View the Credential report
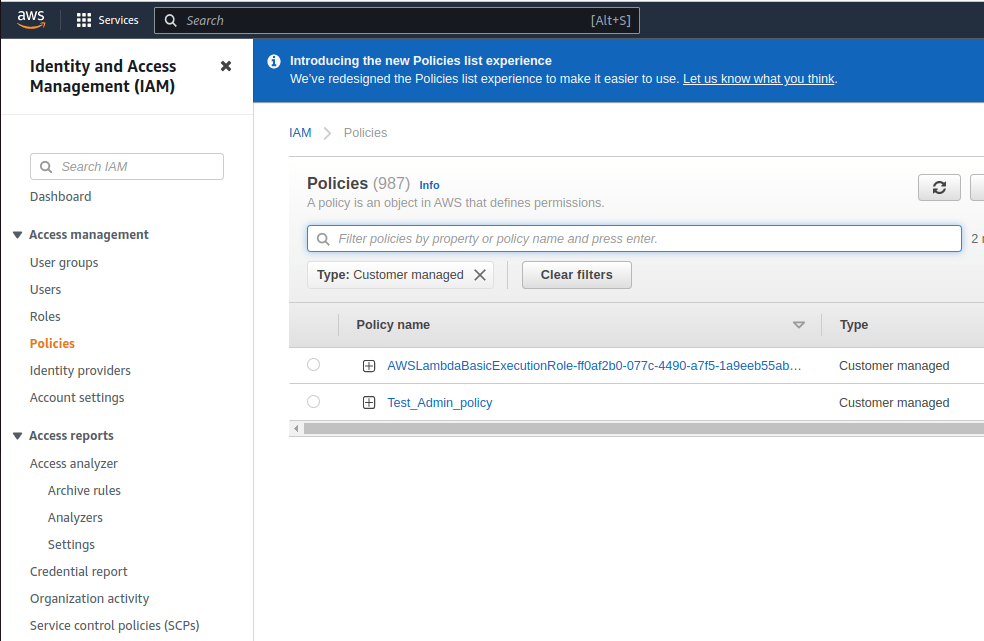This screenshot has width=984, height=641. [x=78, y=571]
